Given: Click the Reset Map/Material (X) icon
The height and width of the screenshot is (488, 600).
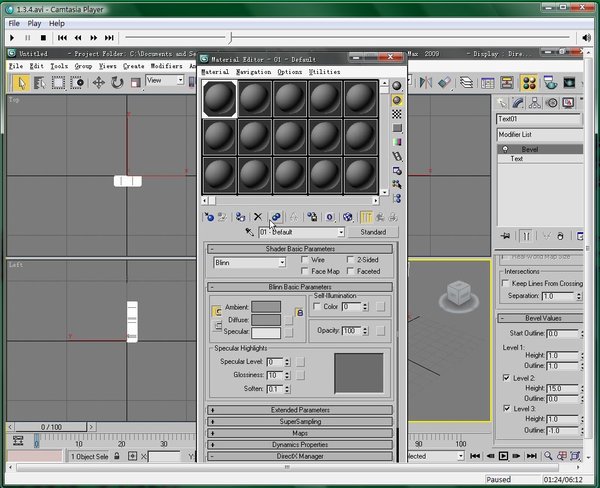Looking at the screenshot, I should coord(258,217).
